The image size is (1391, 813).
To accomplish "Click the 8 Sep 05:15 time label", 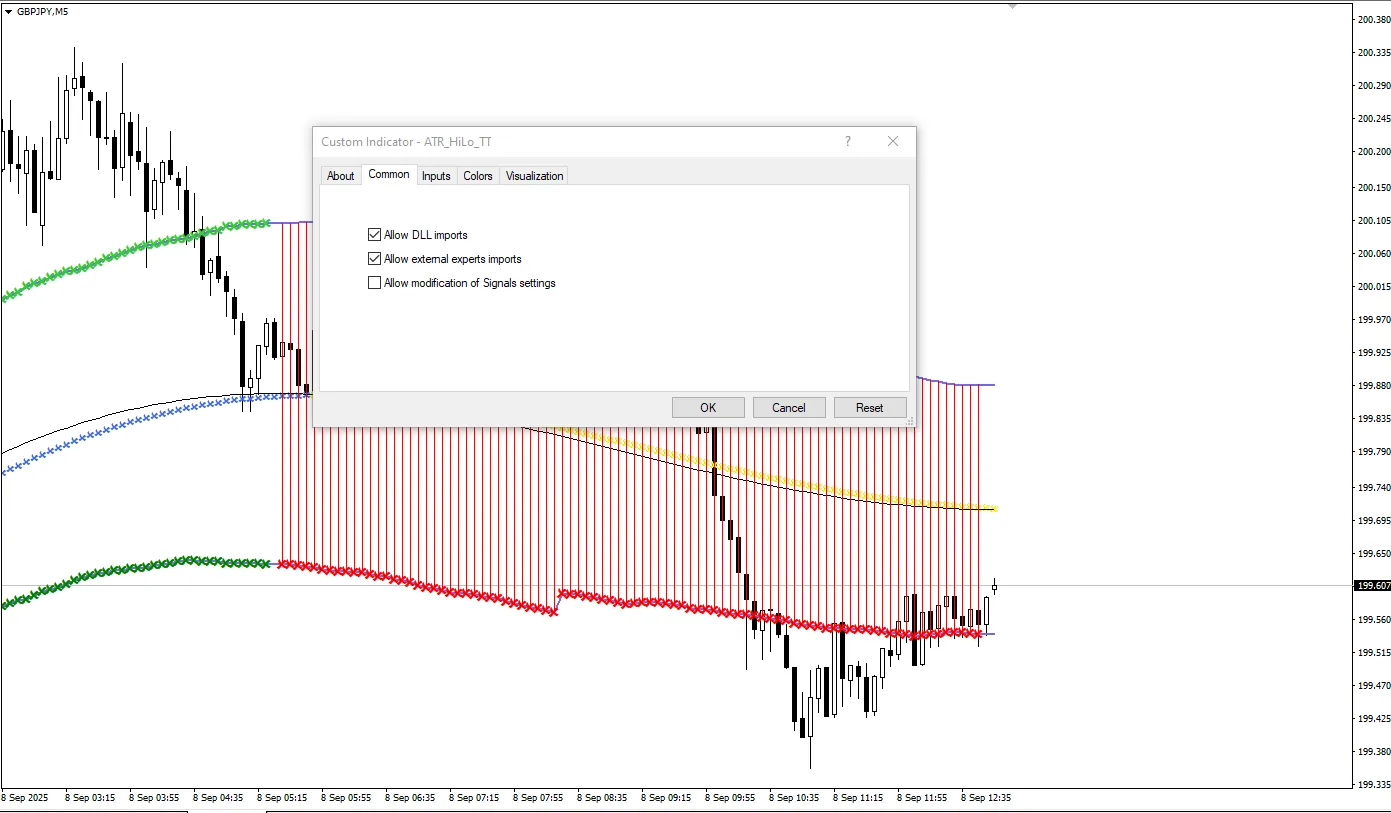I will click(x=284, y=798).
